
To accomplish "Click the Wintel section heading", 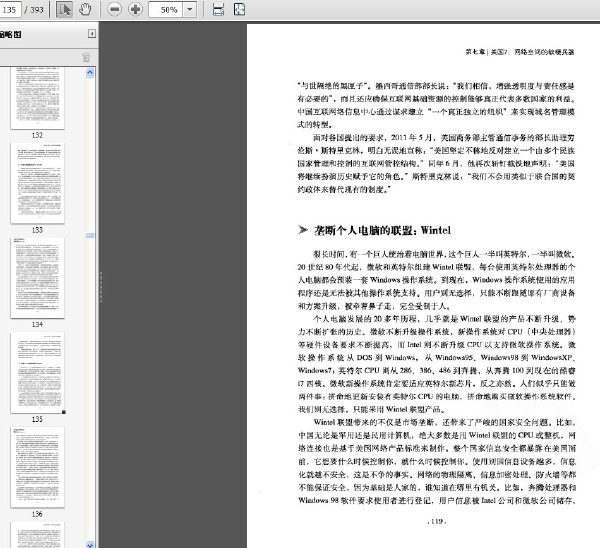I will [x=382, y=230].
